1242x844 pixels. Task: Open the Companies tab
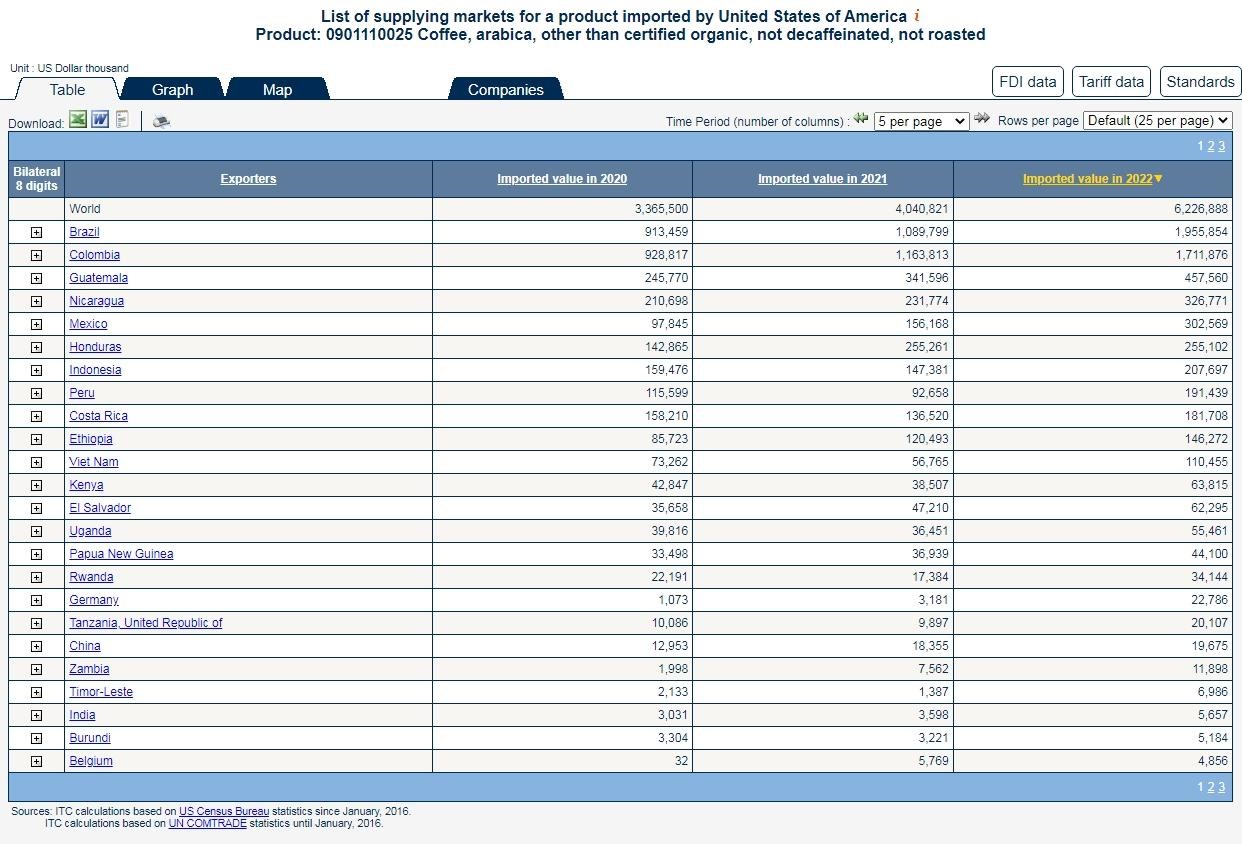click(505, 89)
